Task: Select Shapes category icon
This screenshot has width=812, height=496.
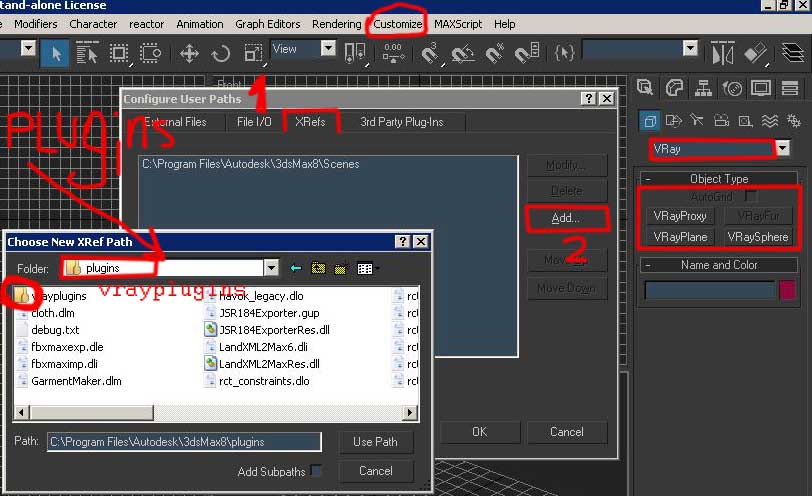Action: (x=673, y=121)
